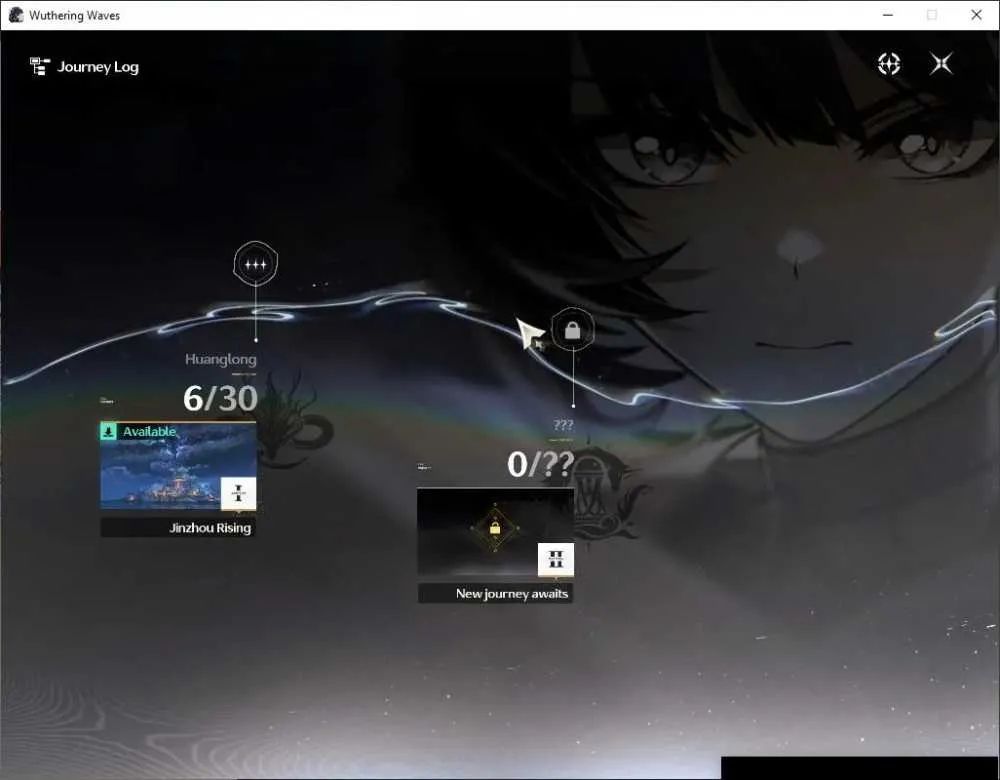Minimize the Wuthering Waves window
The image size is (1000, 780).
(888, 15)
